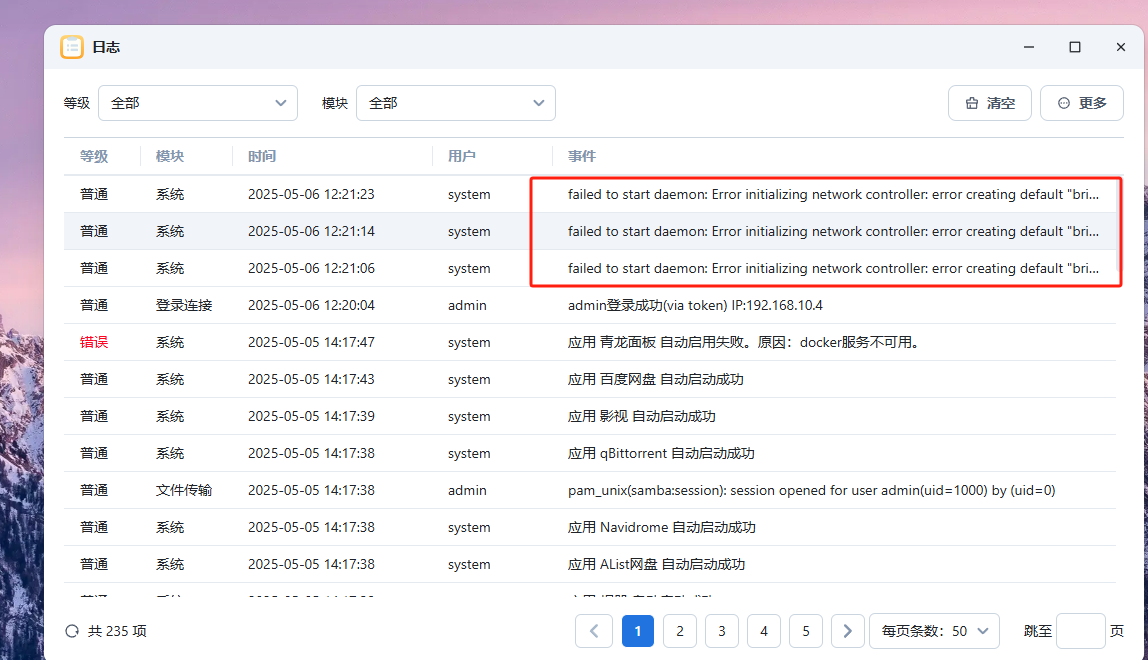Select the 错误 青龙面板 failure log row
Viewport: 1148px width, 660px height.
tap(590, 342)
